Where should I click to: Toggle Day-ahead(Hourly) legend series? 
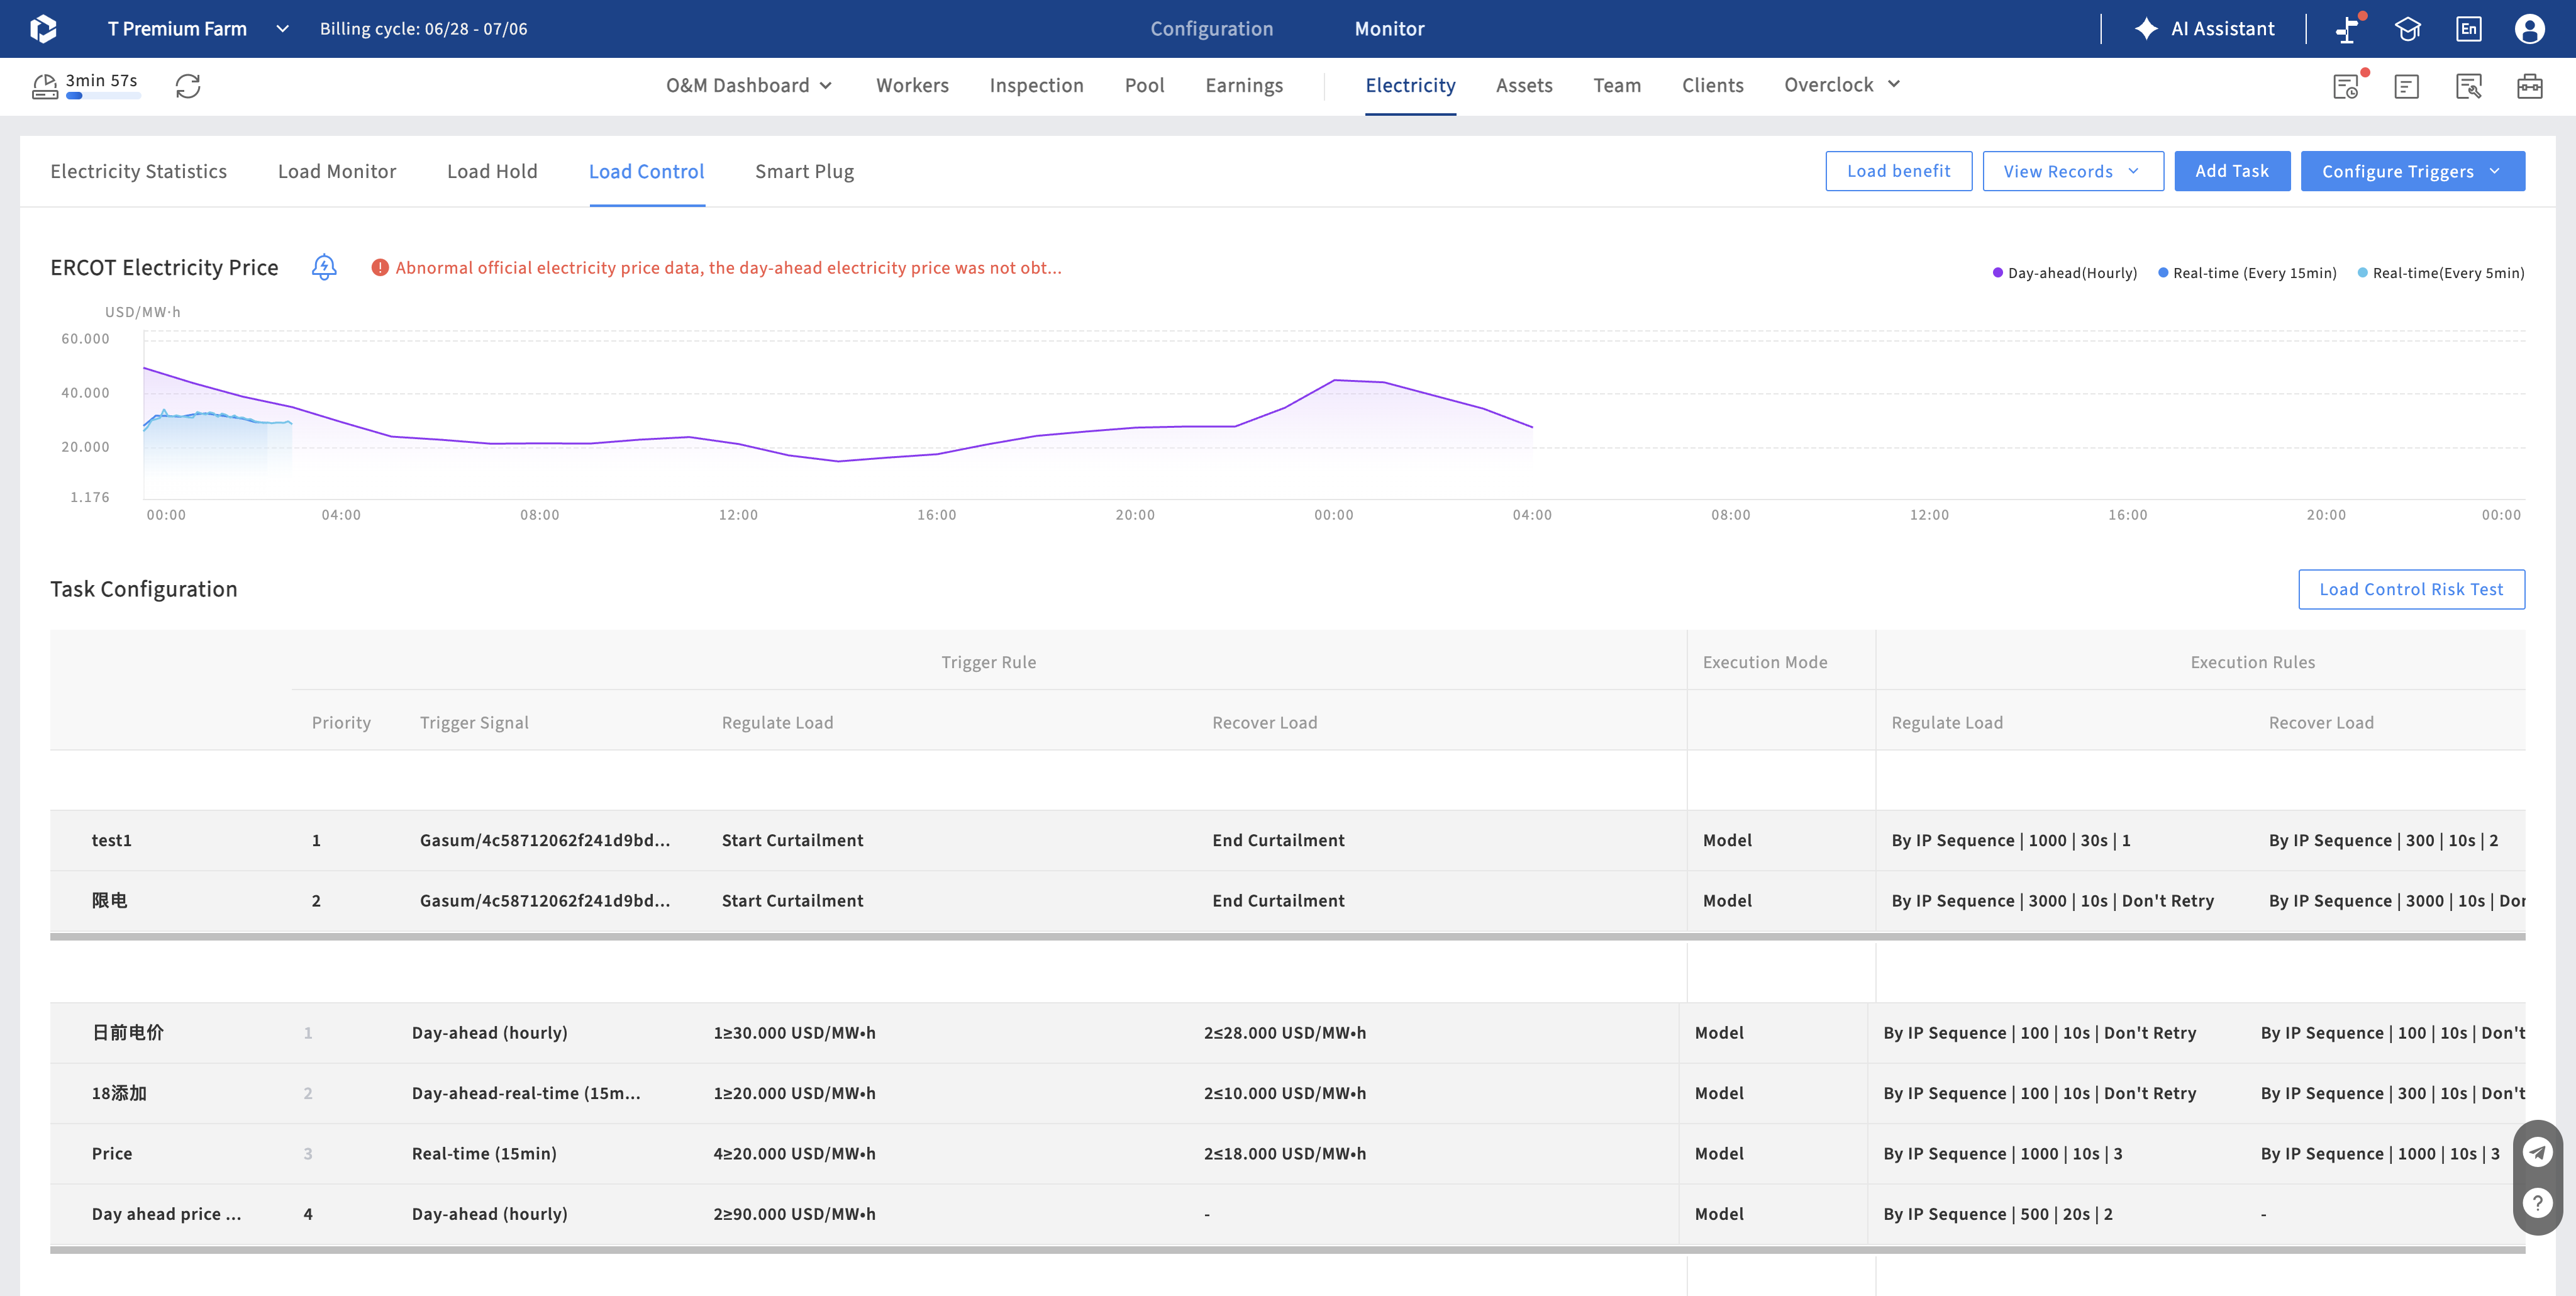point(2065,273)
